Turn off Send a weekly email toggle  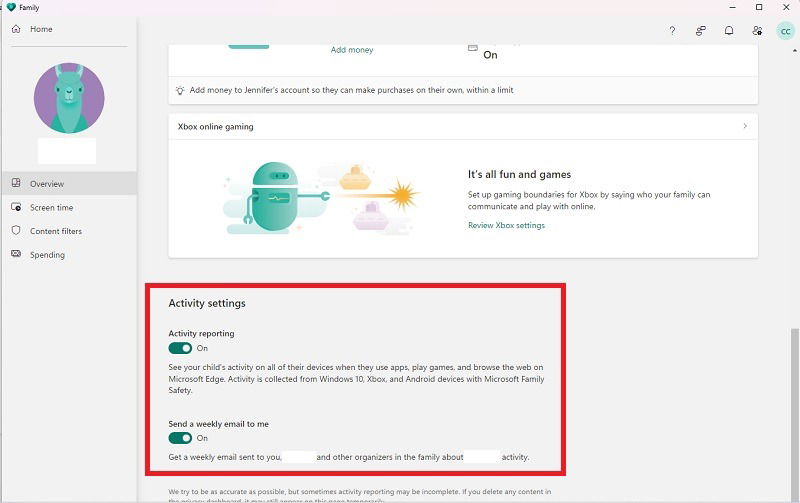coord(180,438)
